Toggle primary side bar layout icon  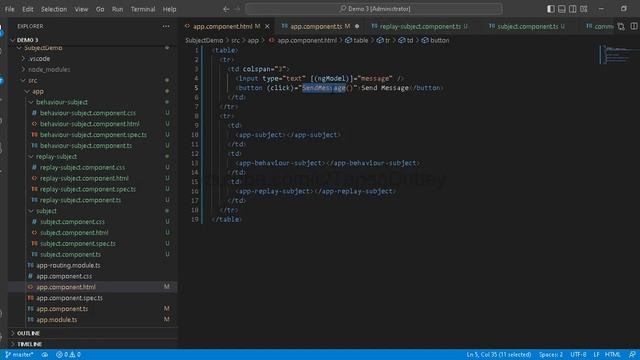tap(551, 9)
